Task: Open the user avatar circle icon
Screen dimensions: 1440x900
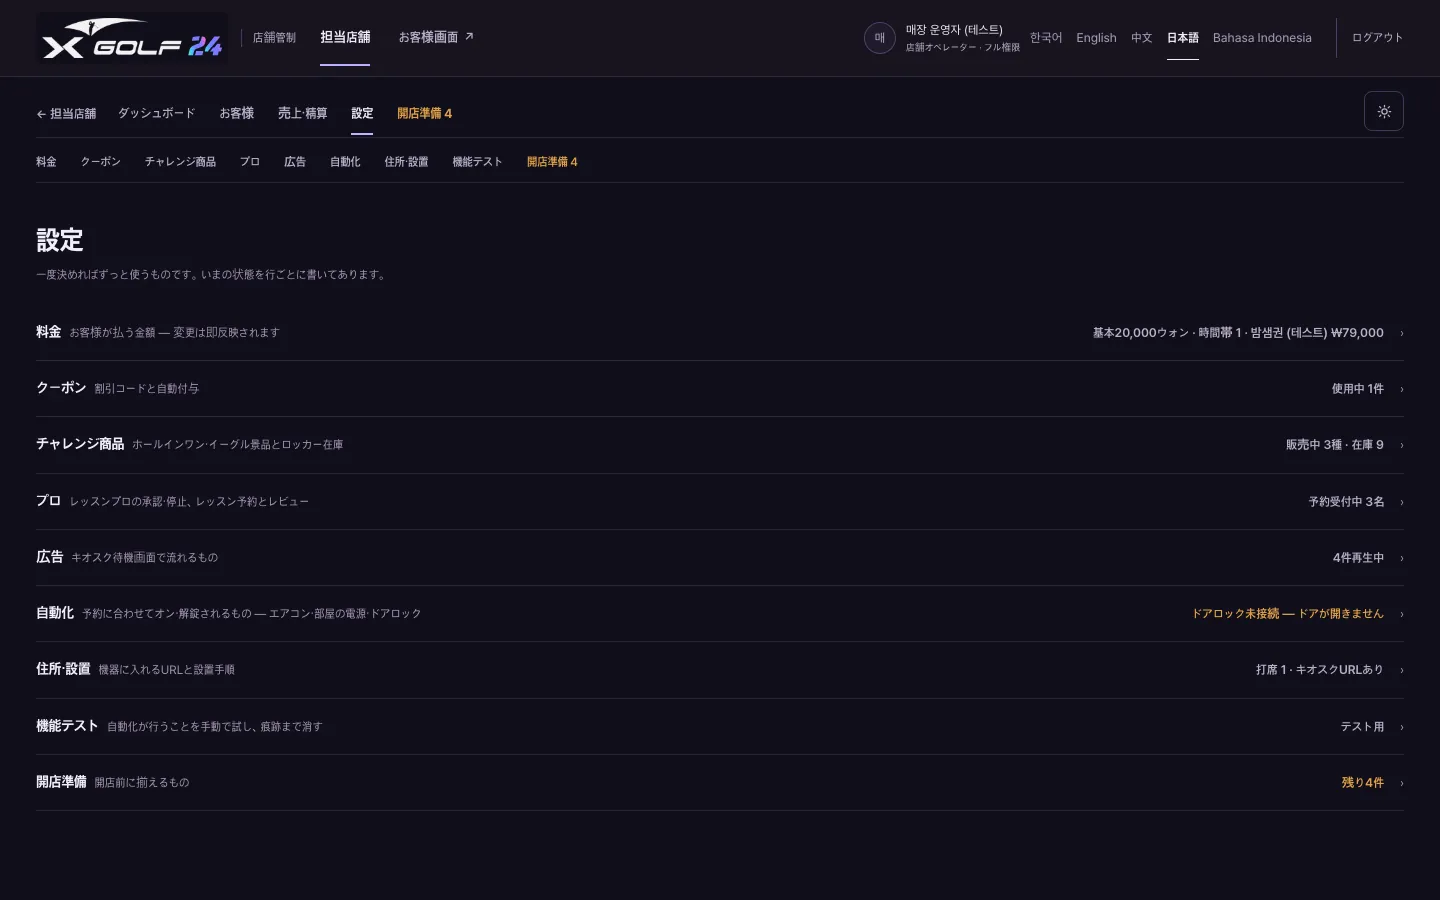Action: (x=879, y=38)
